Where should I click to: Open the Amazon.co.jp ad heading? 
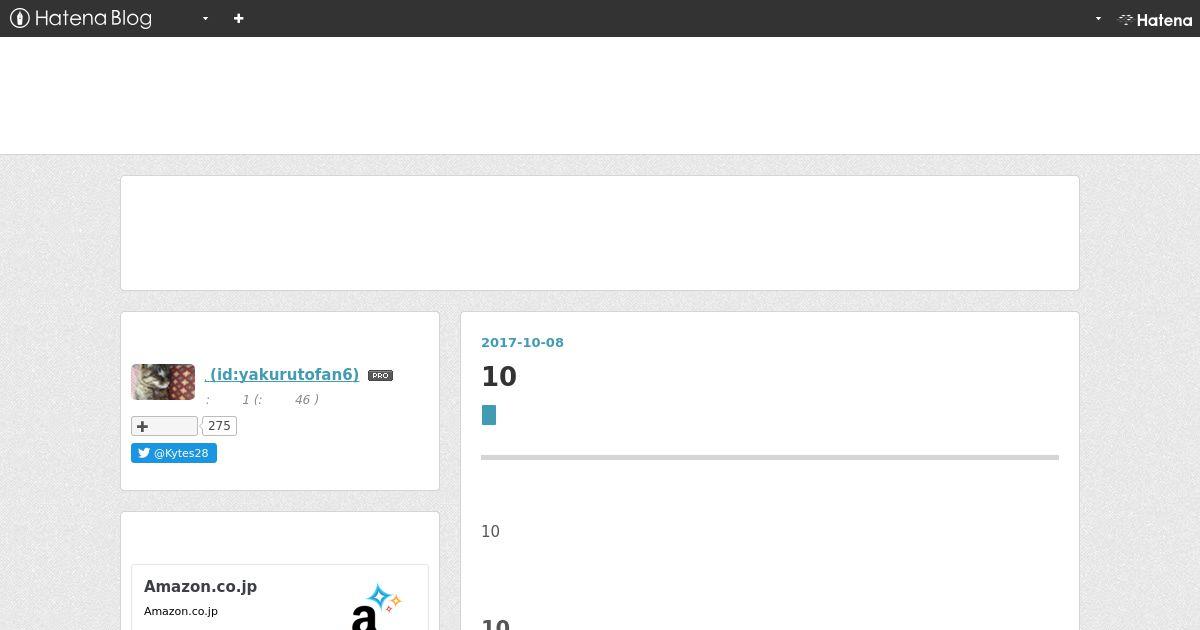tap(200, 587)
